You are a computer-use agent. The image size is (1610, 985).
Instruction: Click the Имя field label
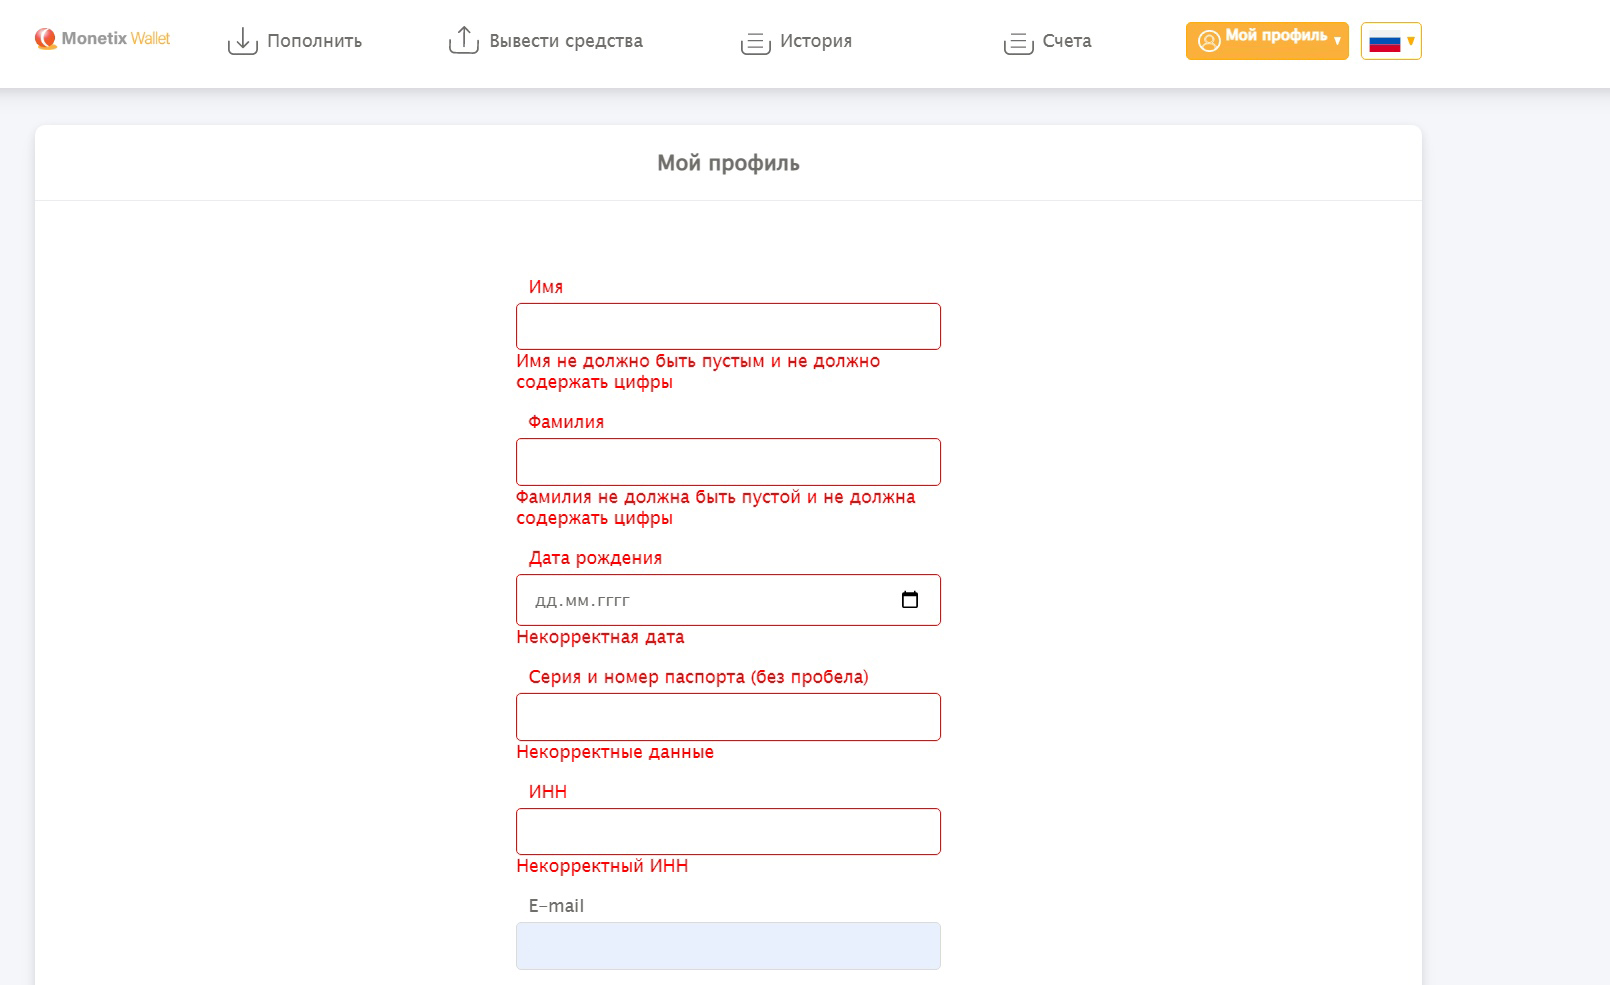546,287
